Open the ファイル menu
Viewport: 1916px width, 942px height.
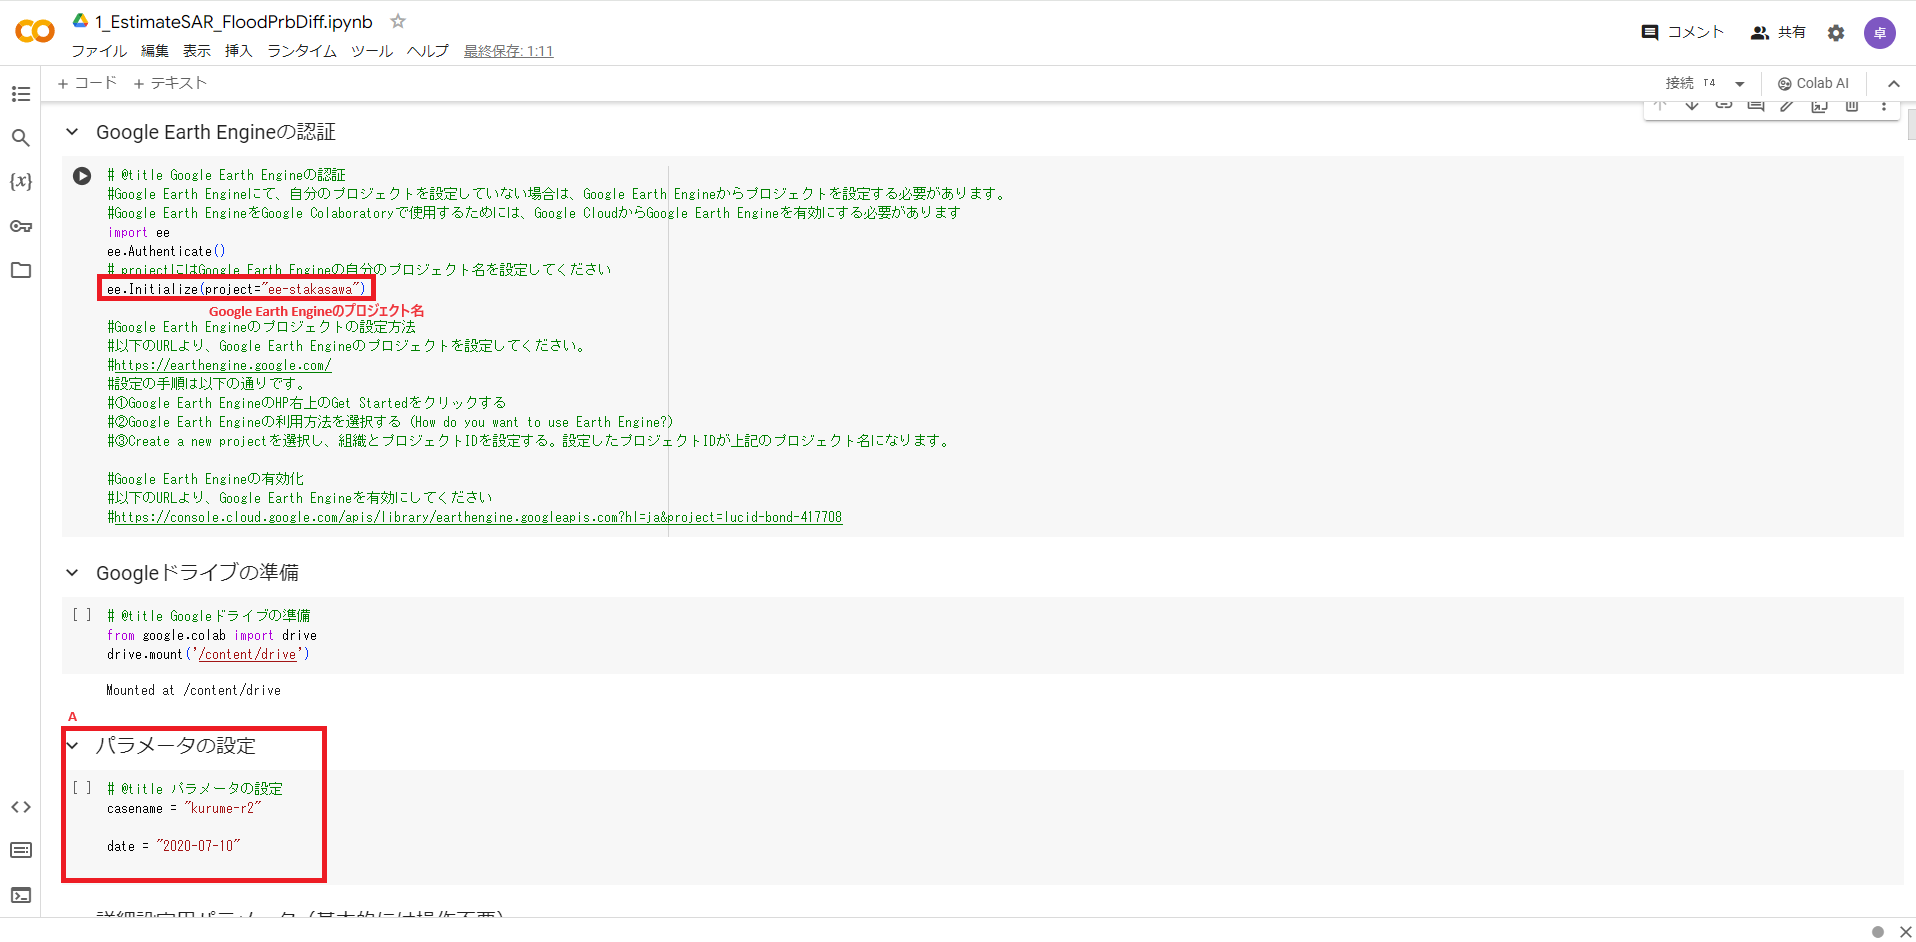(98, 51)
